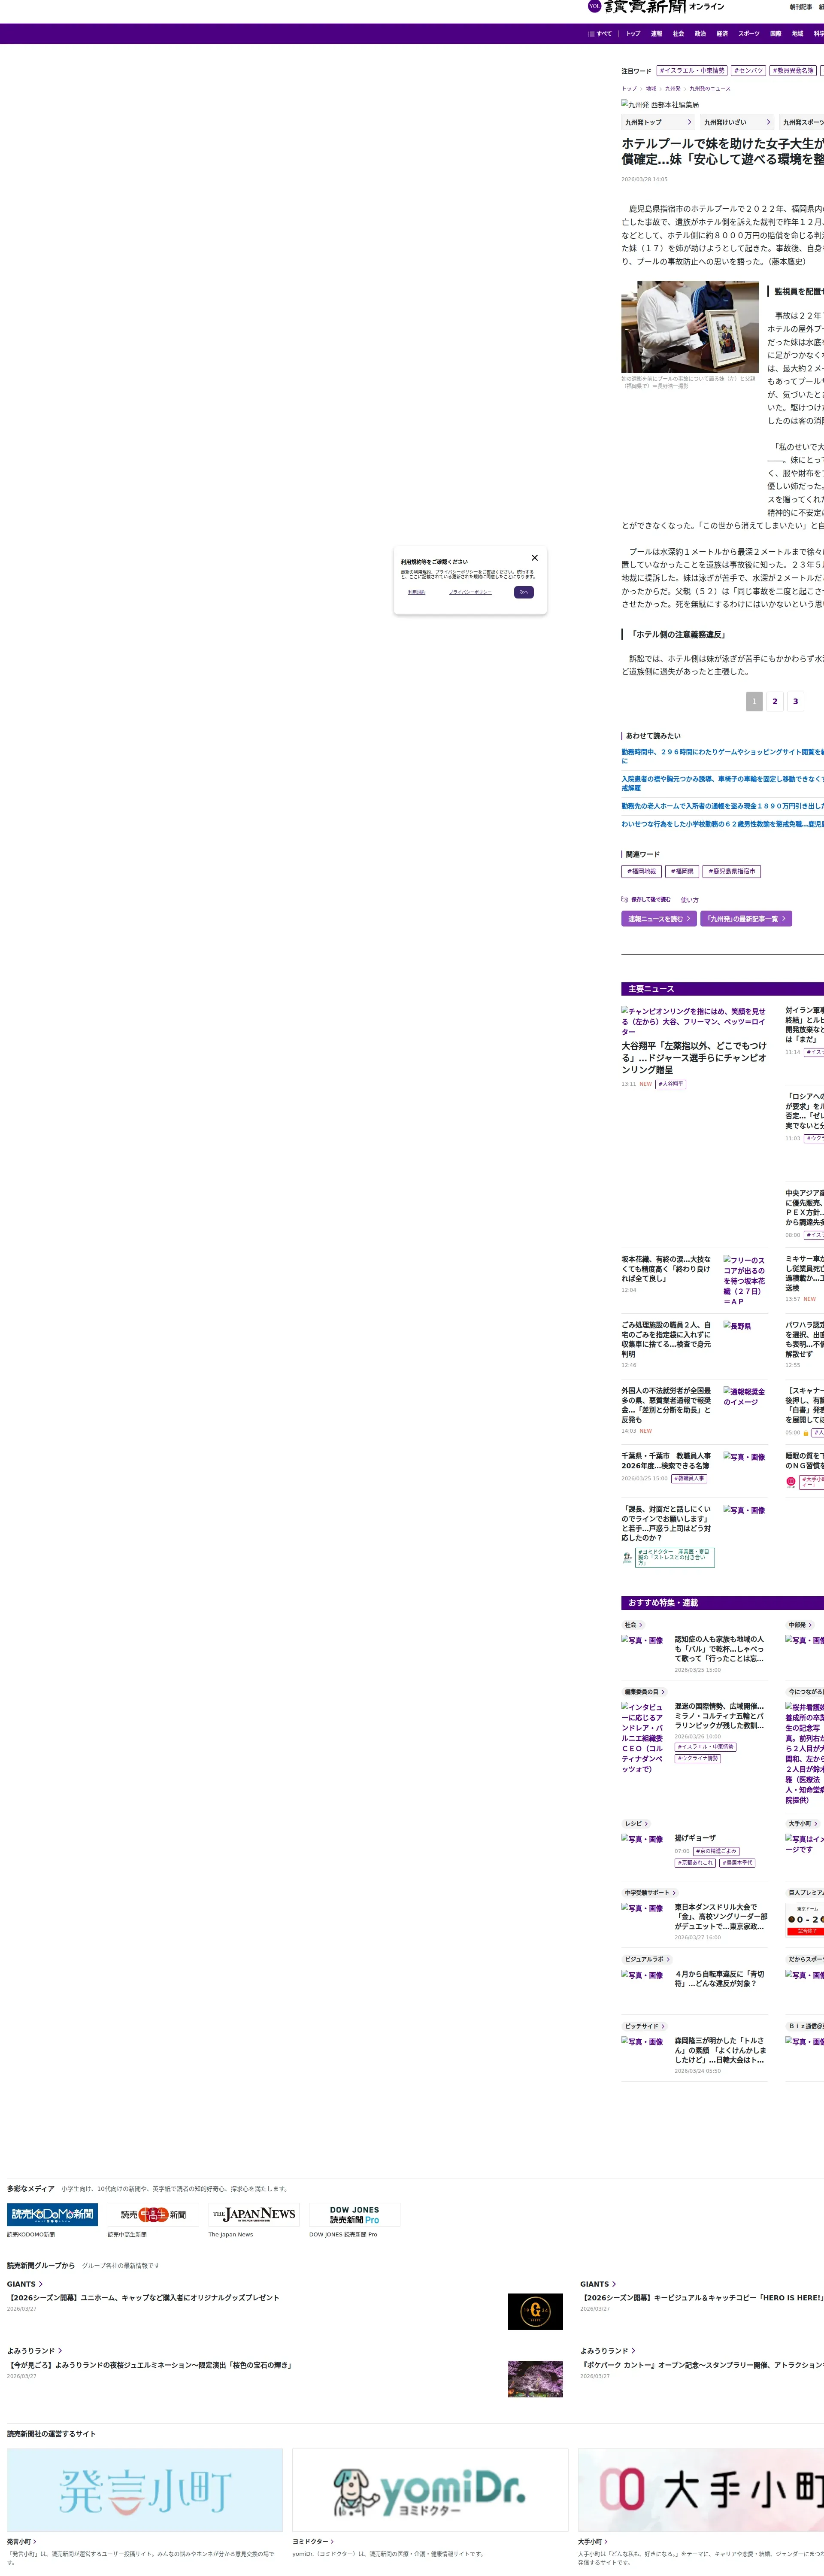824x2576 pixels.
Task: Select the 社会 nav item
Action: tap(678, 34)
